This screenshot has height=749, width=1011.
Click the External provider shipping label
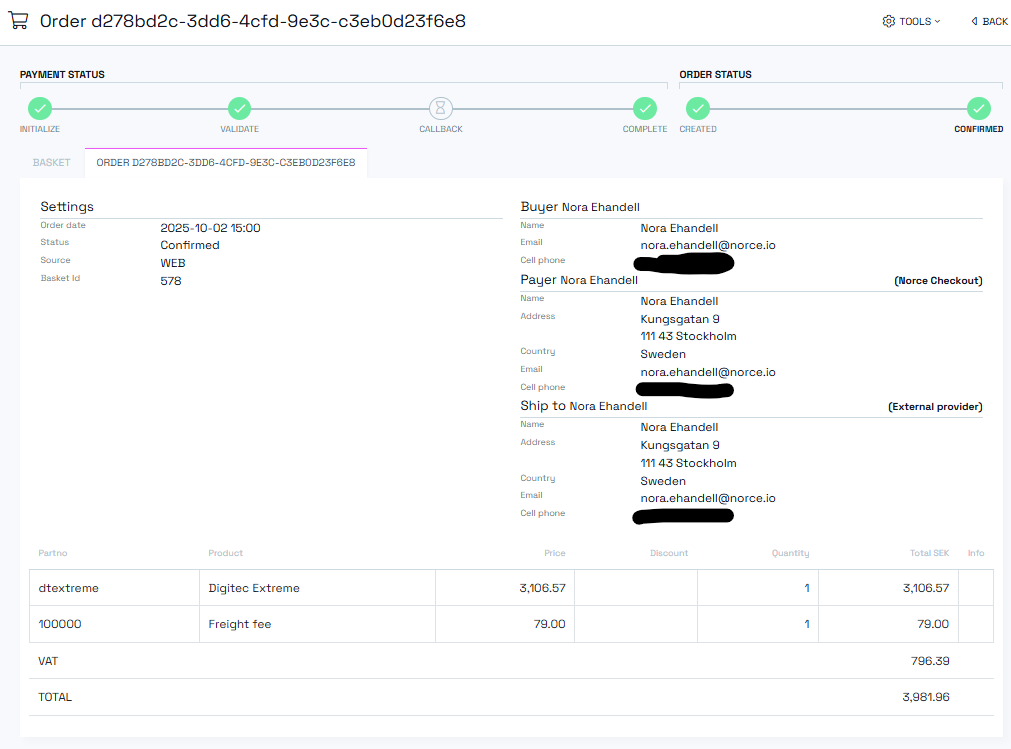(935, 407)
